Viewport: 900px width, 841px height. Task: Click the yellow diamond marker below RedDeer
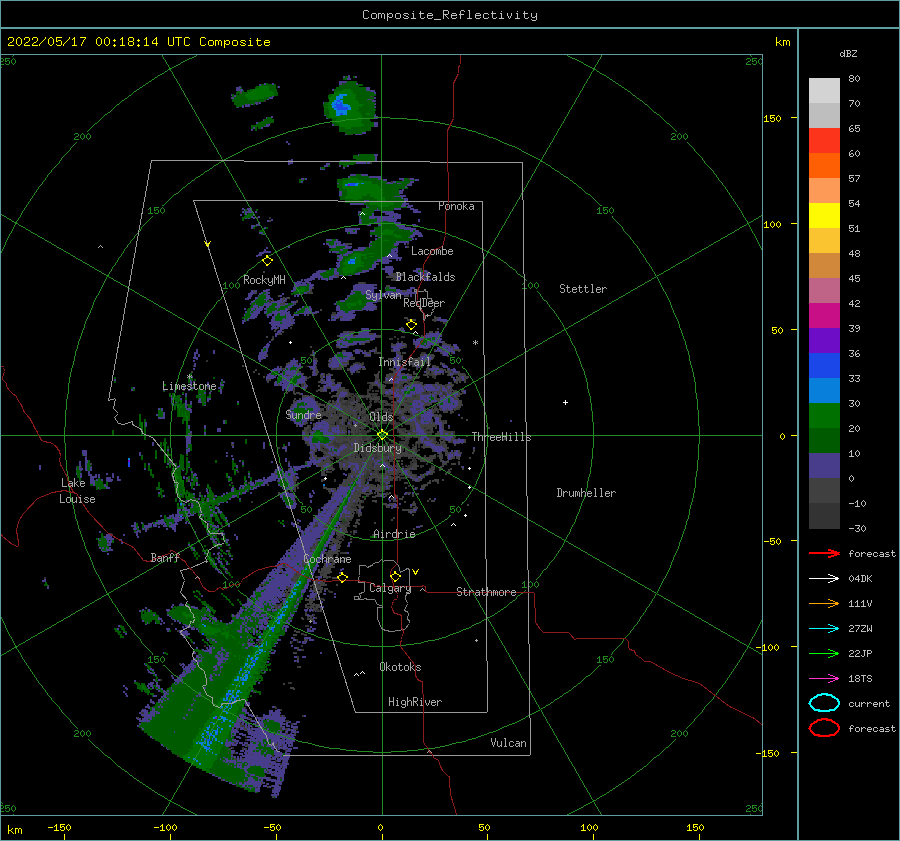coord(411,325)
